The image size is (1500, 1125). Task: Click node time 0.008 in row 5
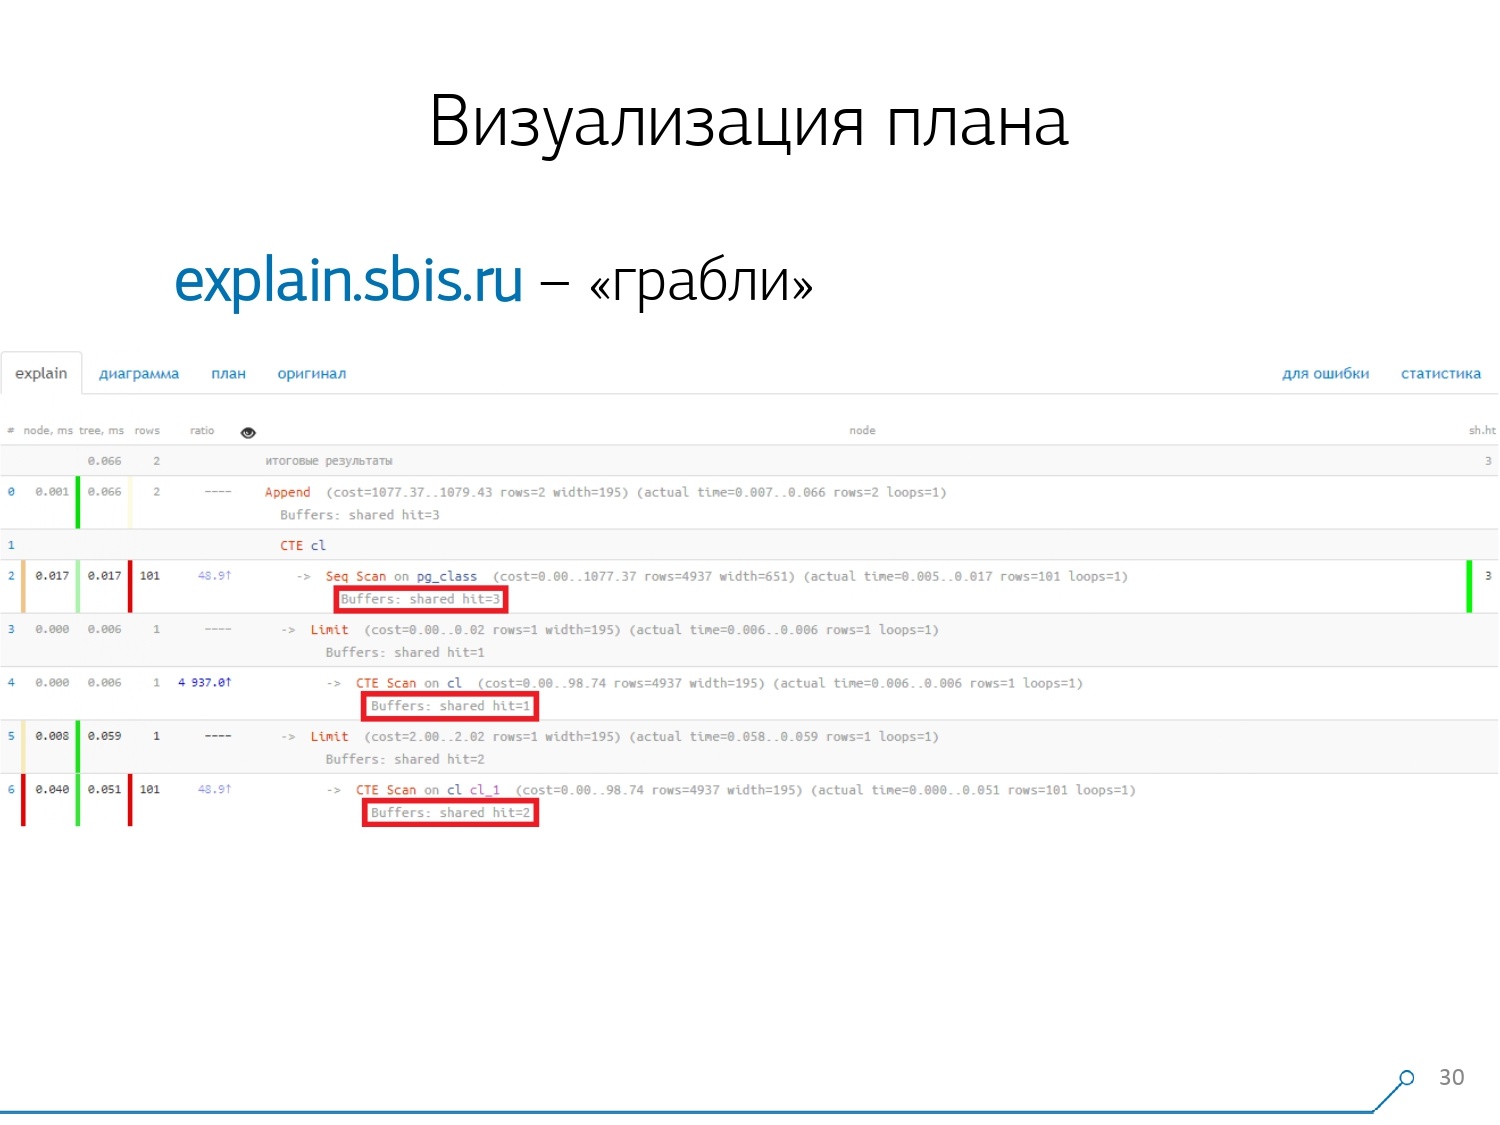(x=52, y=736)
